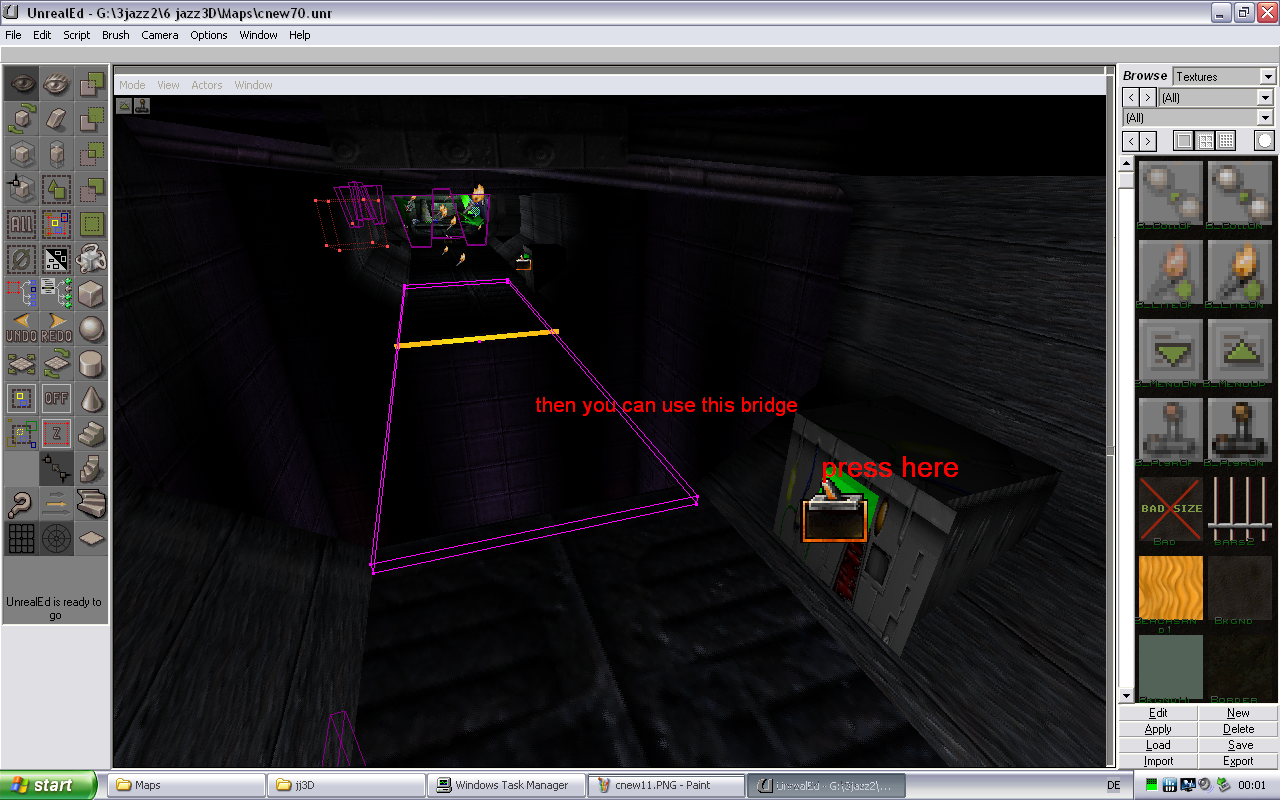1280x802 pixels.
Task: Open the Options menu
Action: tap(209, 35)
